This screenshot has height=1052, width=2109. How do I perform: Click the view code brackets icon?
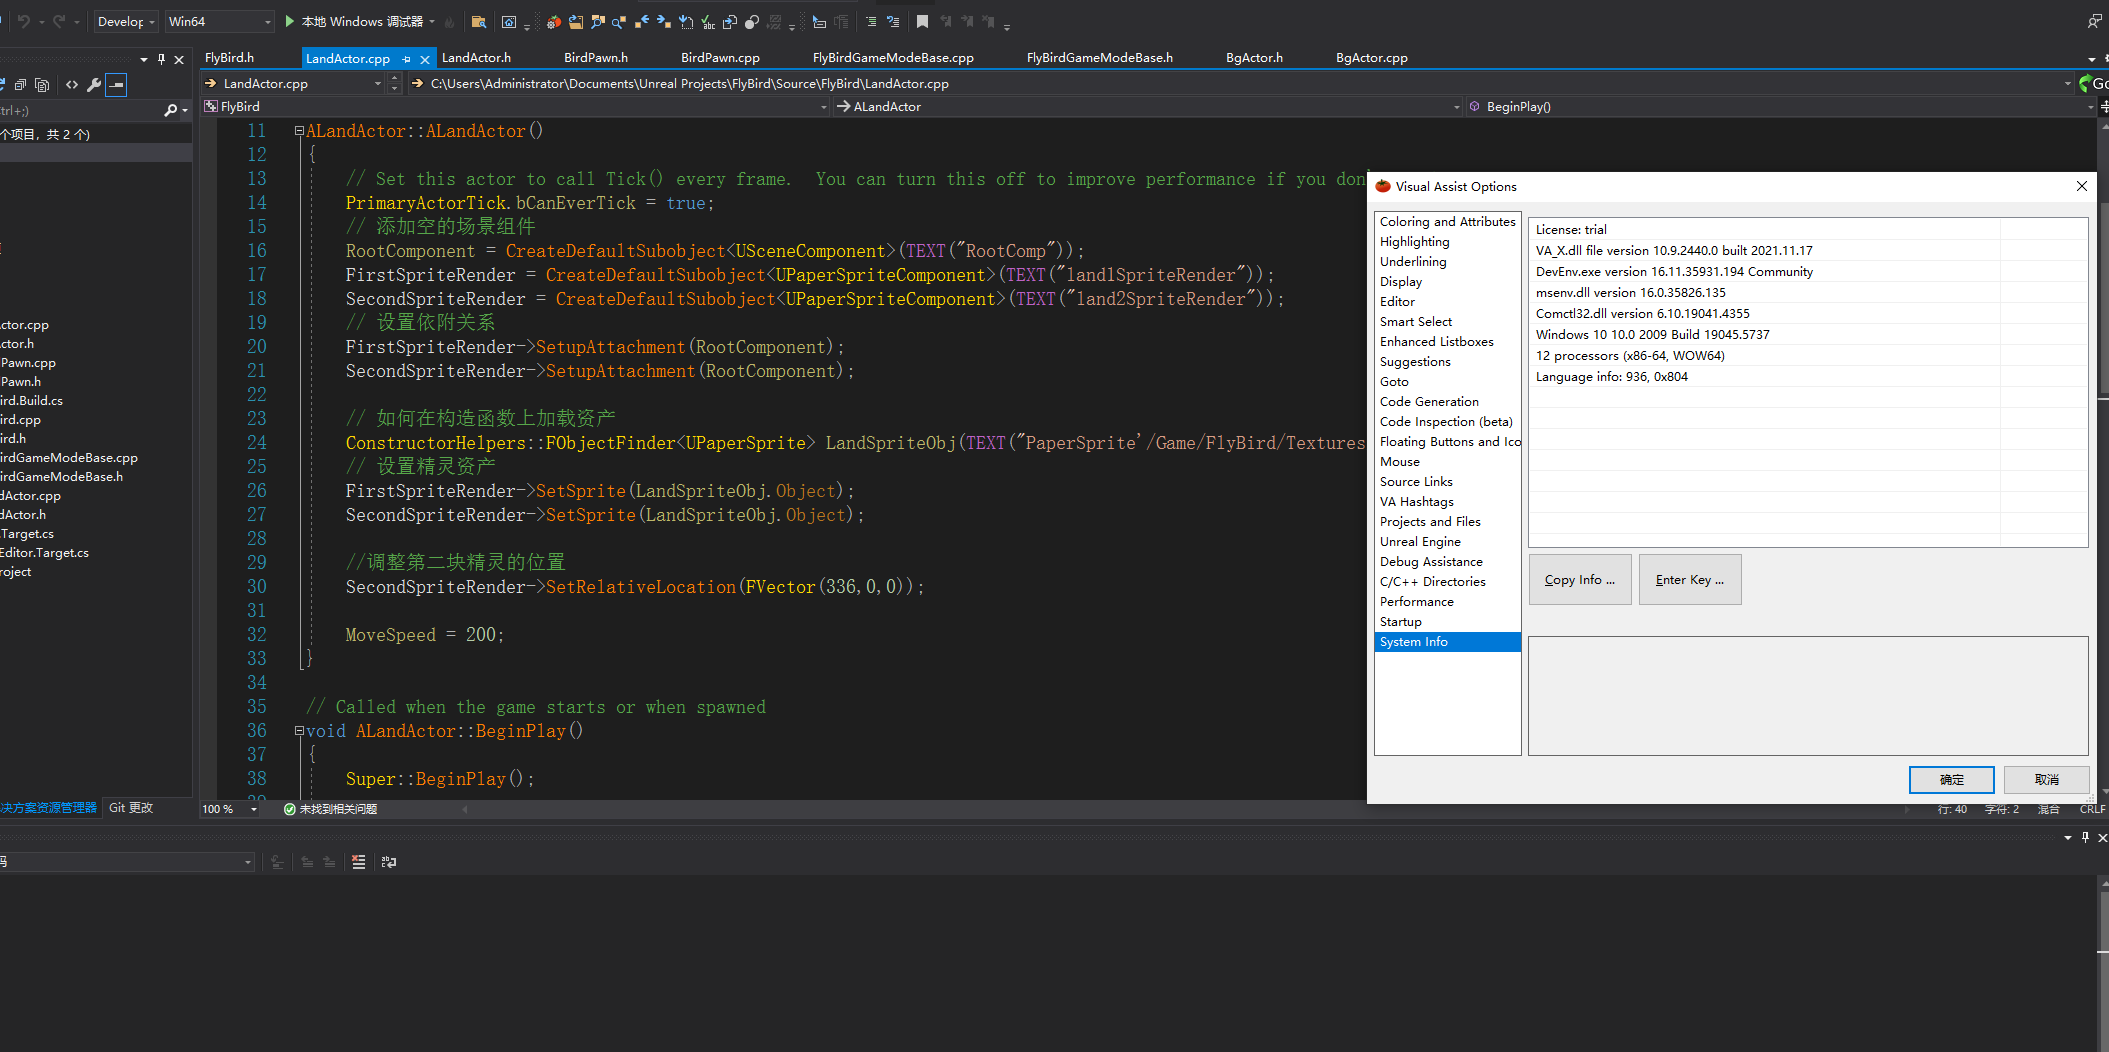pyautogui.click(x=72, y=85)
